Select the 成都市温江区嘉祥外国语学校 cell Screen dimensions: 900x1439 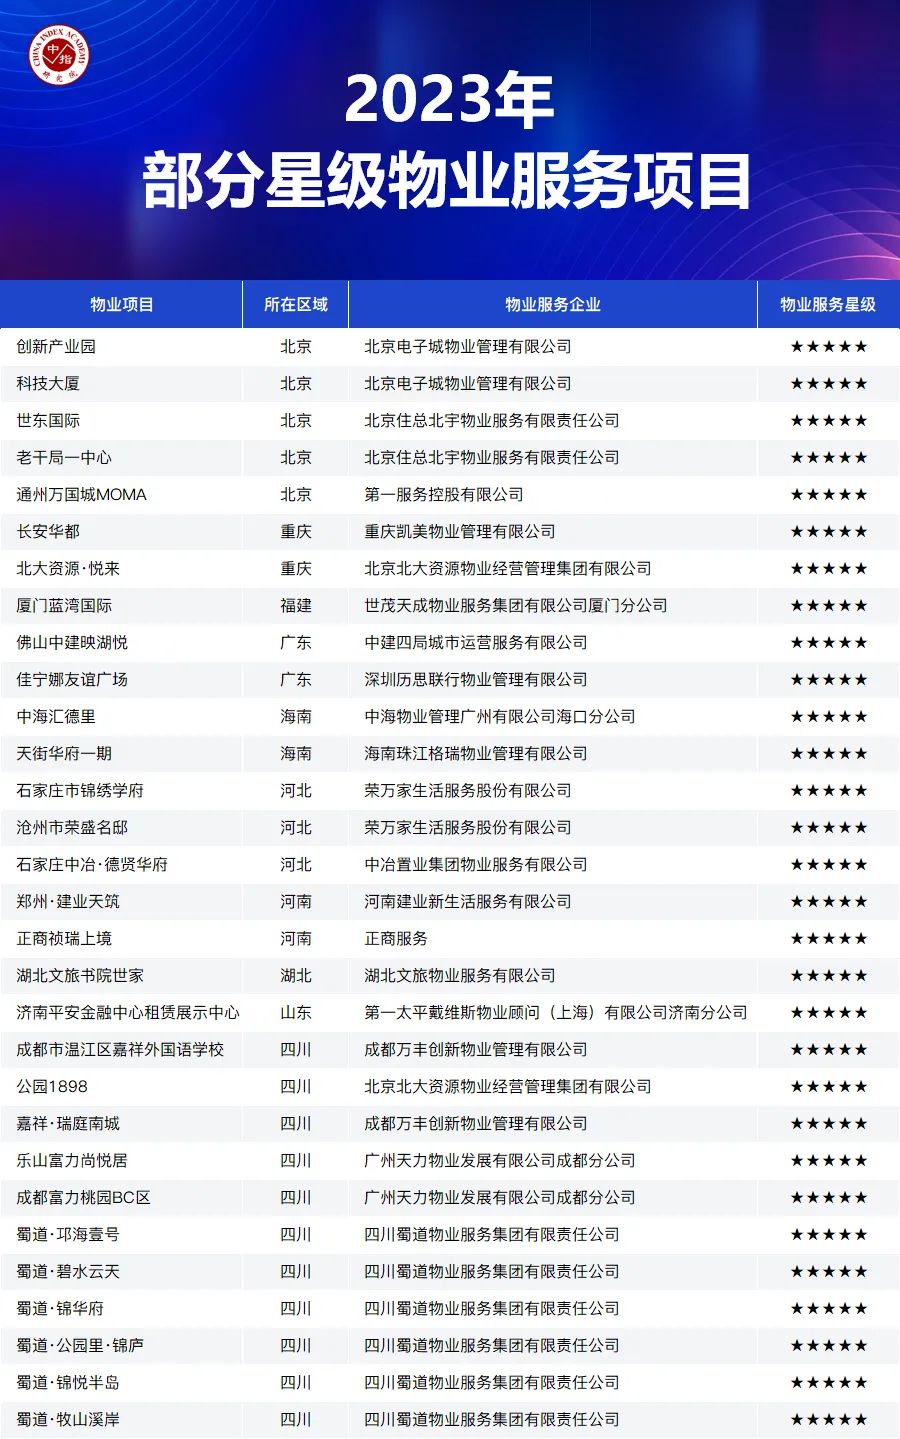(x=120, y=1050)
